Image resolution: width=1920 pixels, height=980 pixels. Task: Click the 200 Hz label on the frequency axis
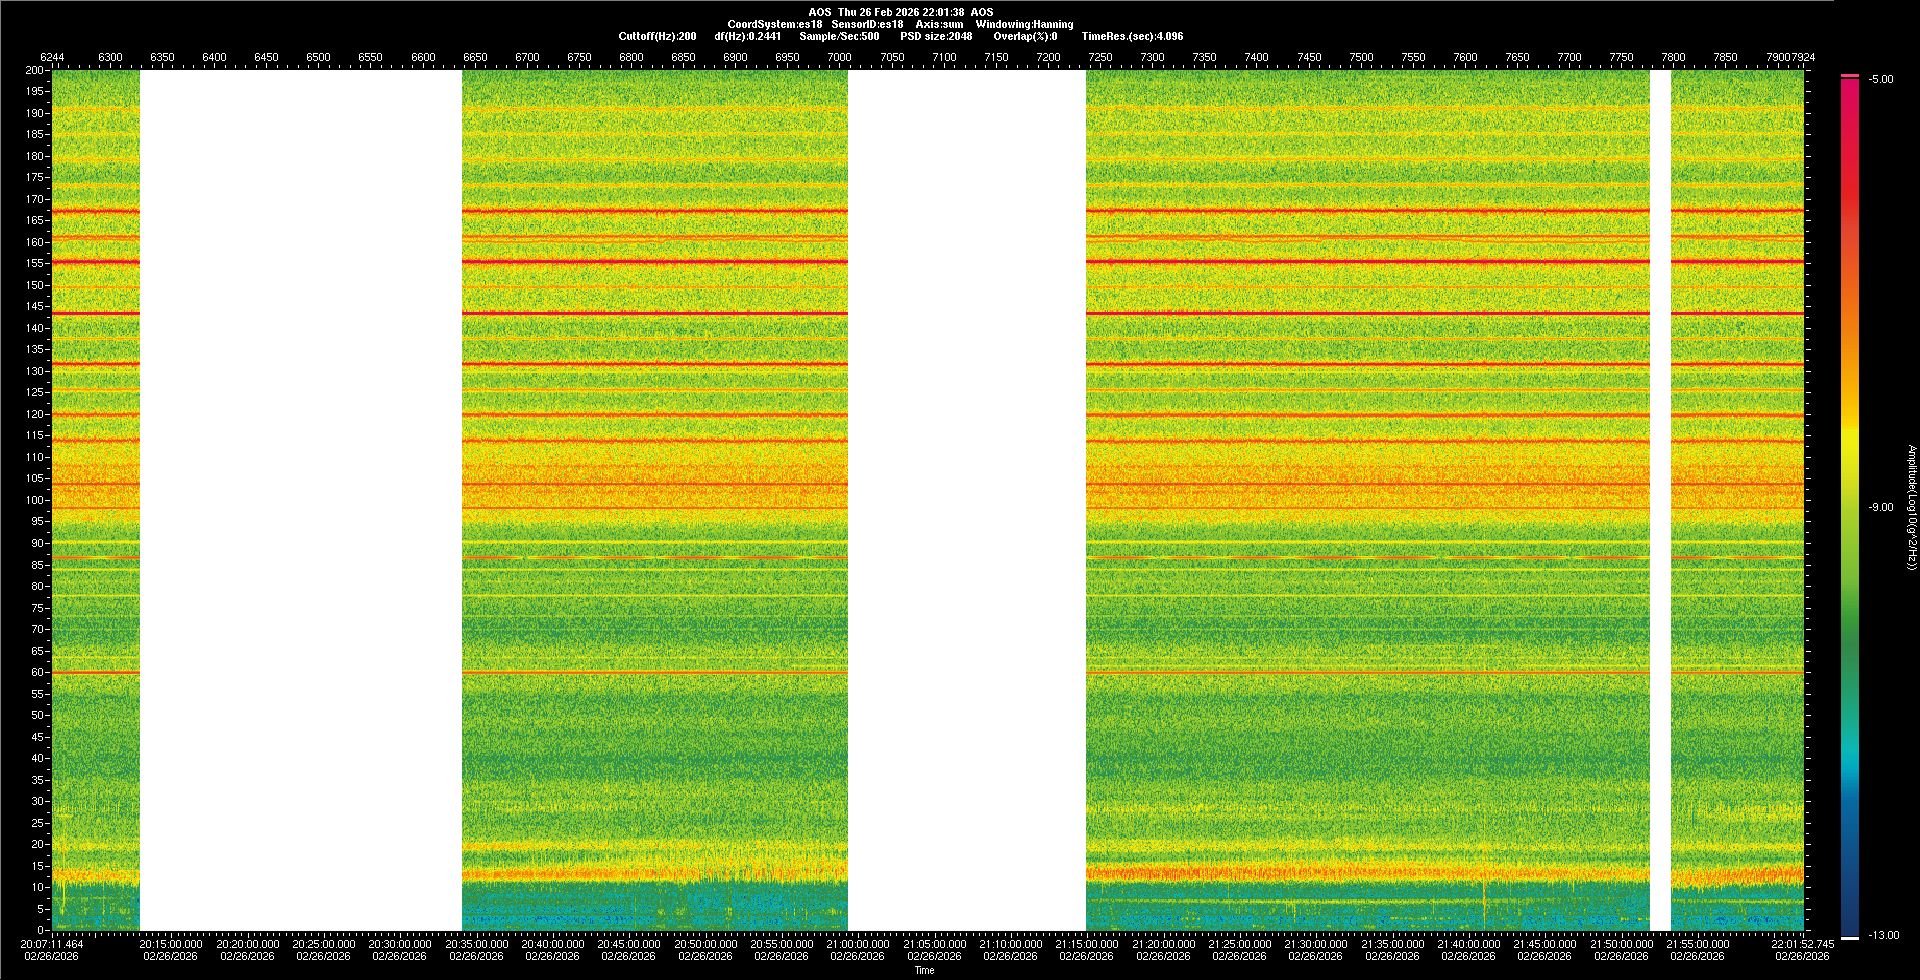(x=34, y=71)
